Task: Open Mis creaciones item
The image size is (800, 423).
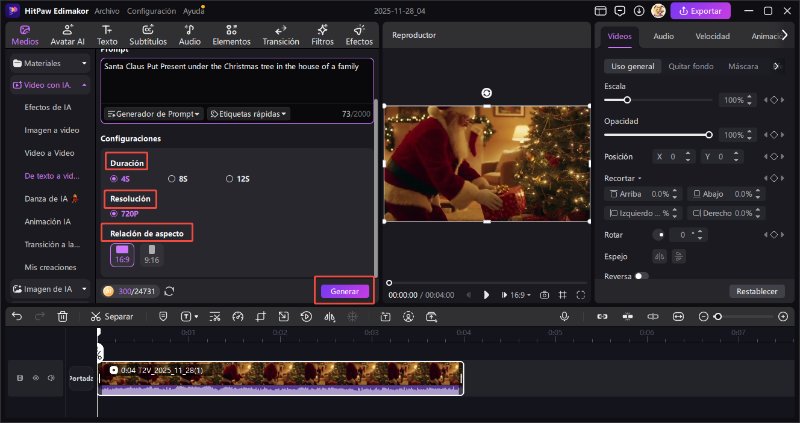Action: [x=50, y=267]
